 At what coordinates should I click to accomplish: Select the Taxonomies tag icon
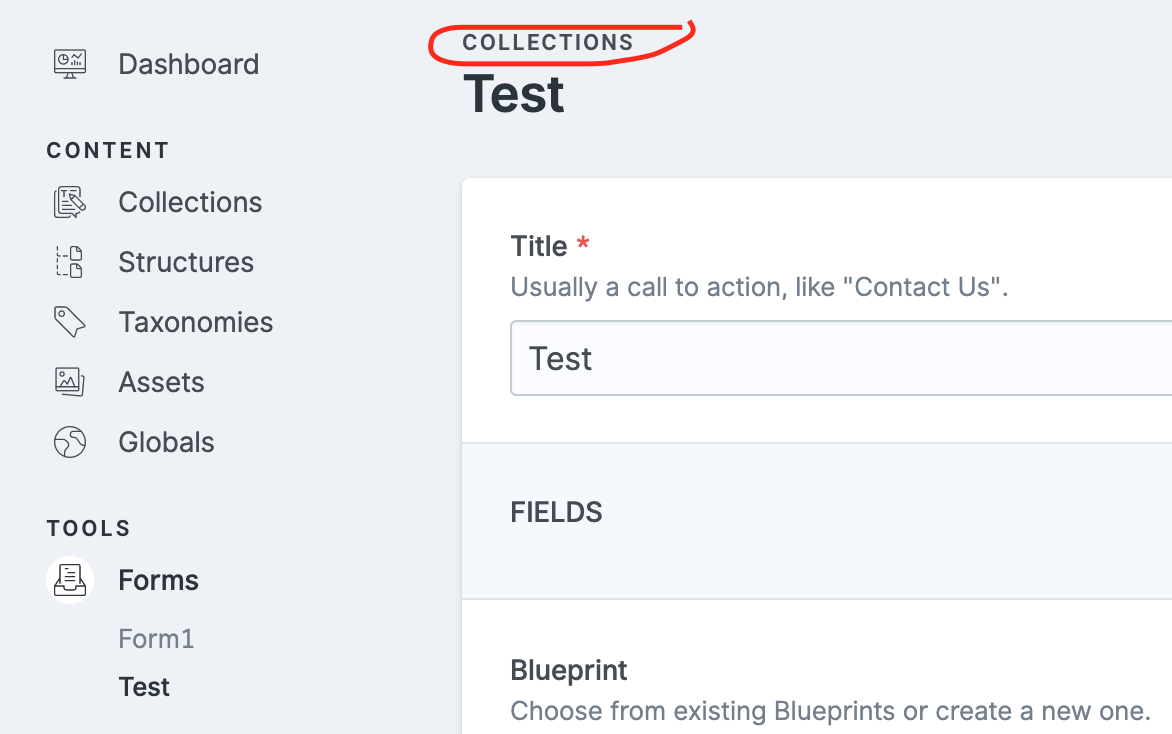tap(70, 321)
